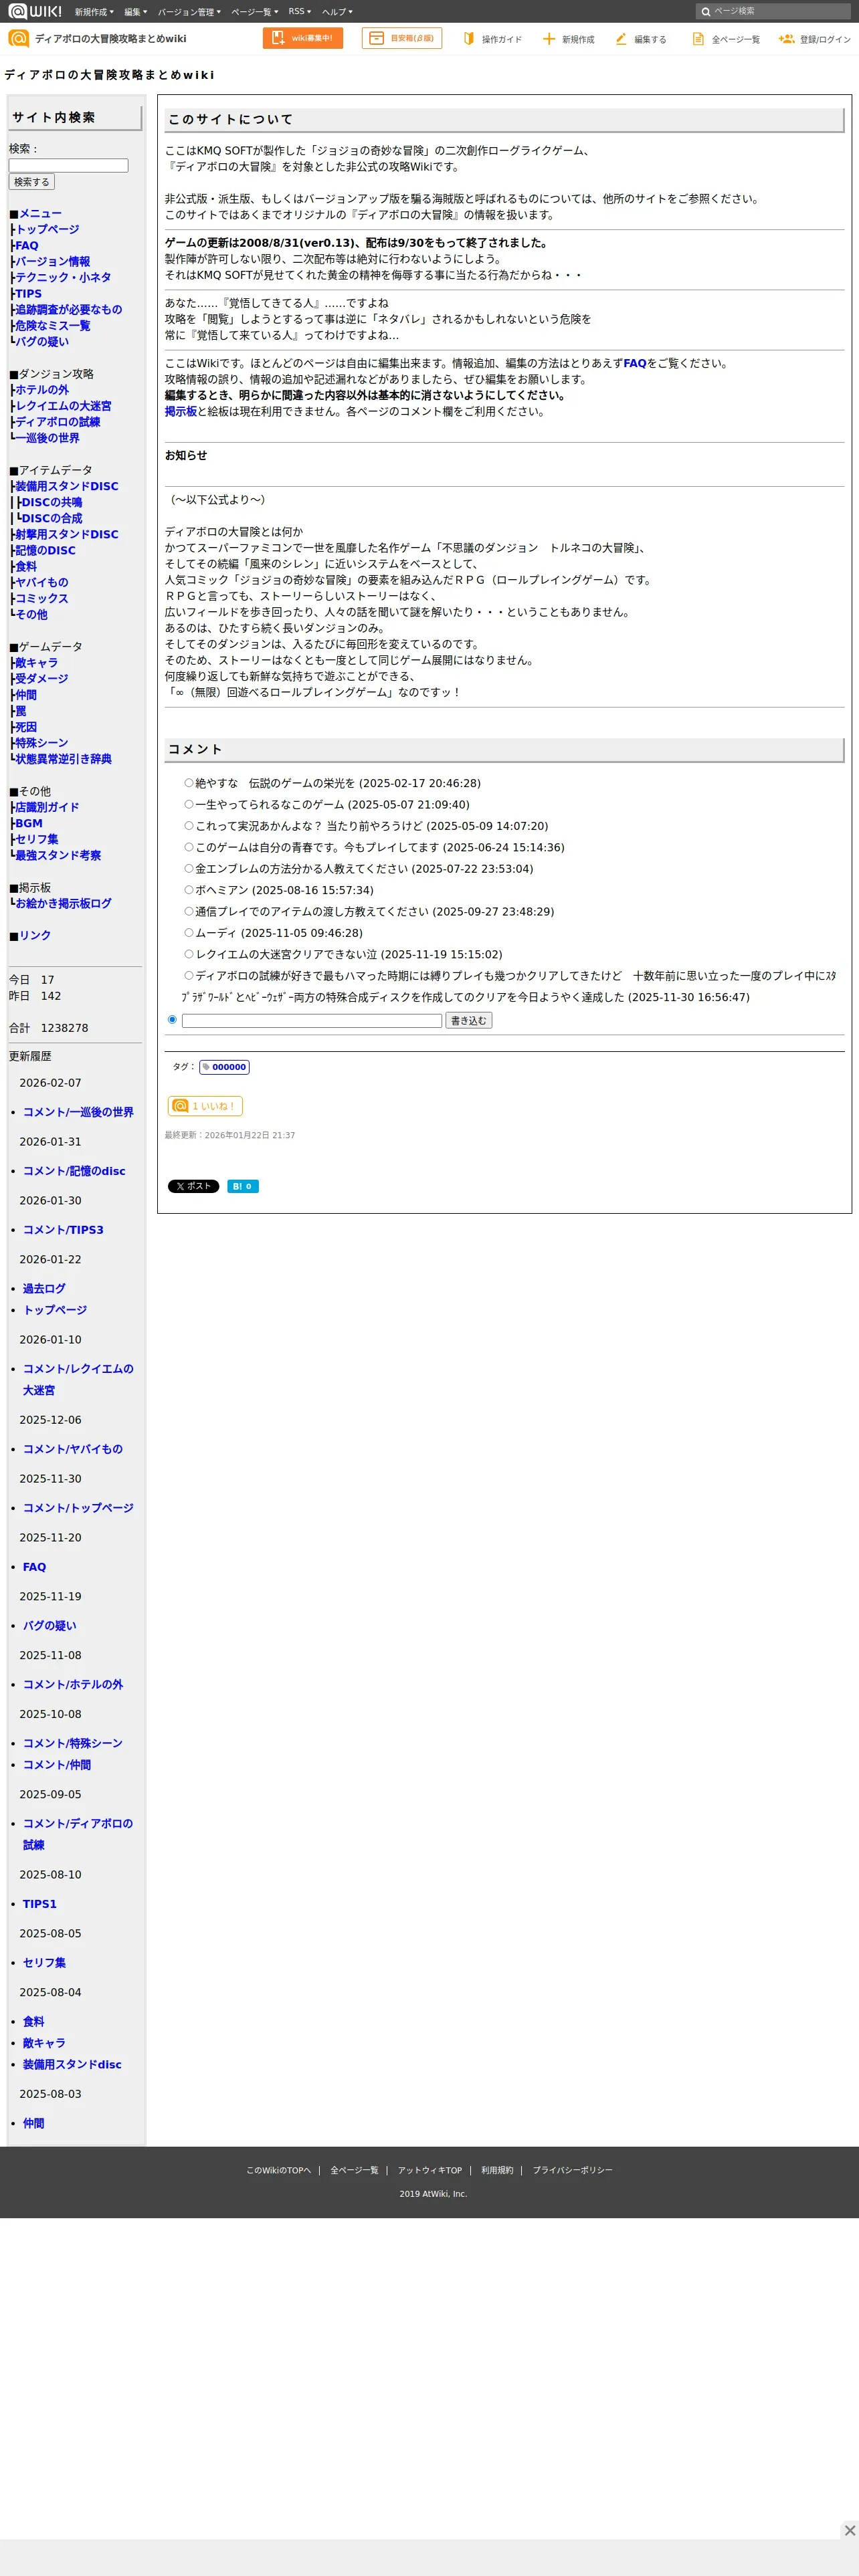The width and height of the screenshot is (859, 2576).
Task: Open the ページ一覧 dropdown menu
Action: coord(254,12)
